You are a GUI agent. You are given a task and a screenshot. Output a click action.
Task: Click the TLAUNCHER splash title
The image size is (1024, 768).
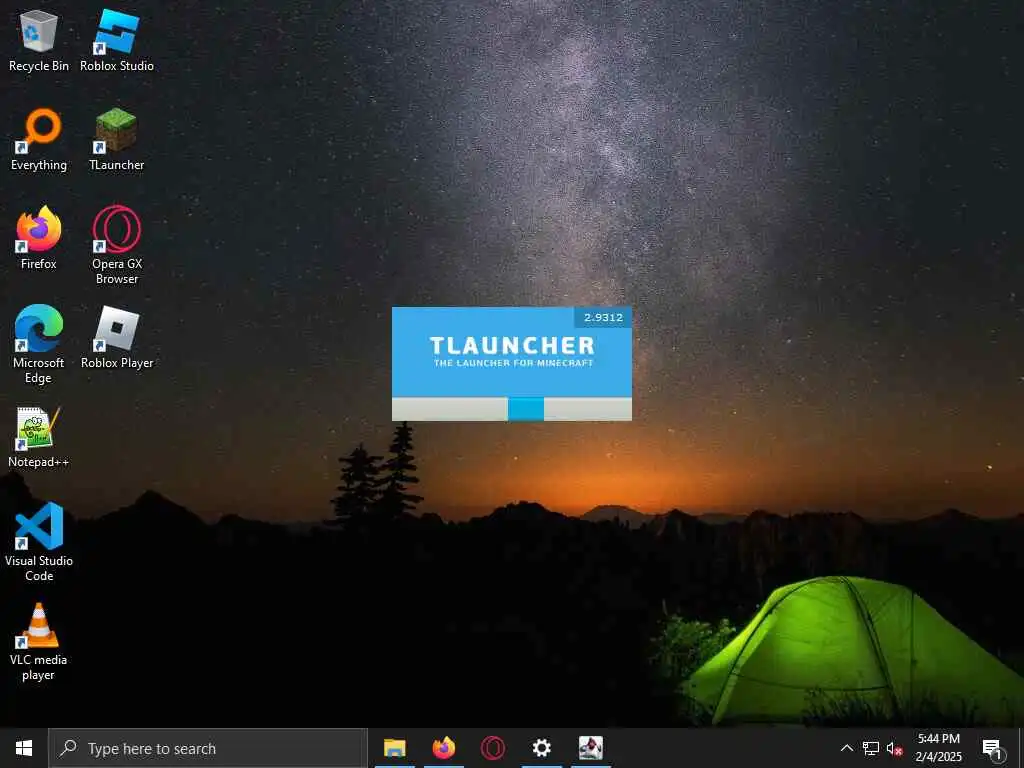pos(512,345)
